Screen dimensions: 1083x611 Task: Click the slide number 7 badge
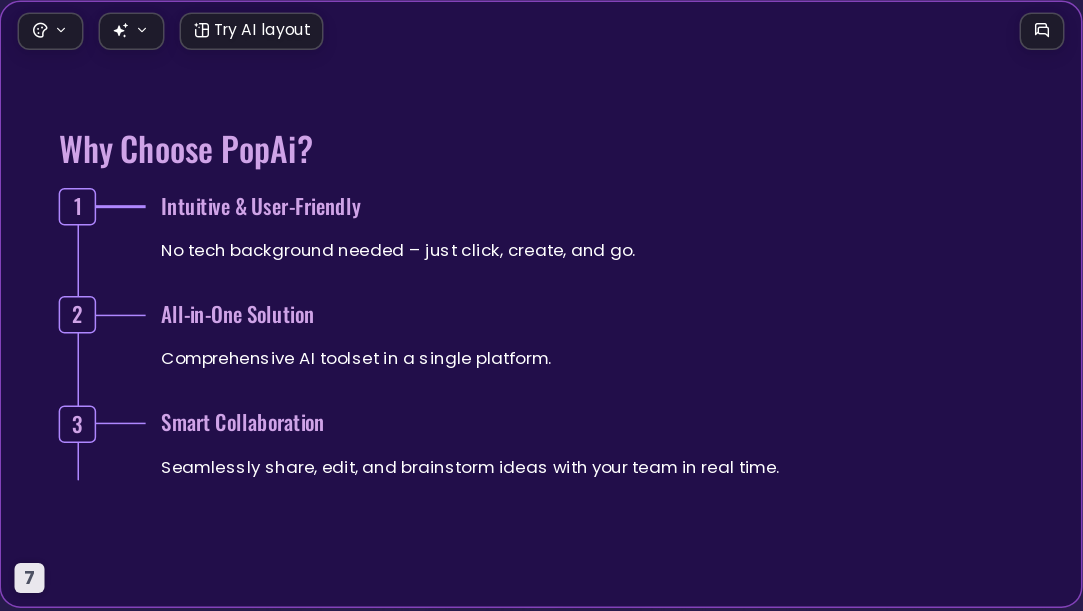[x=30, y=578]
